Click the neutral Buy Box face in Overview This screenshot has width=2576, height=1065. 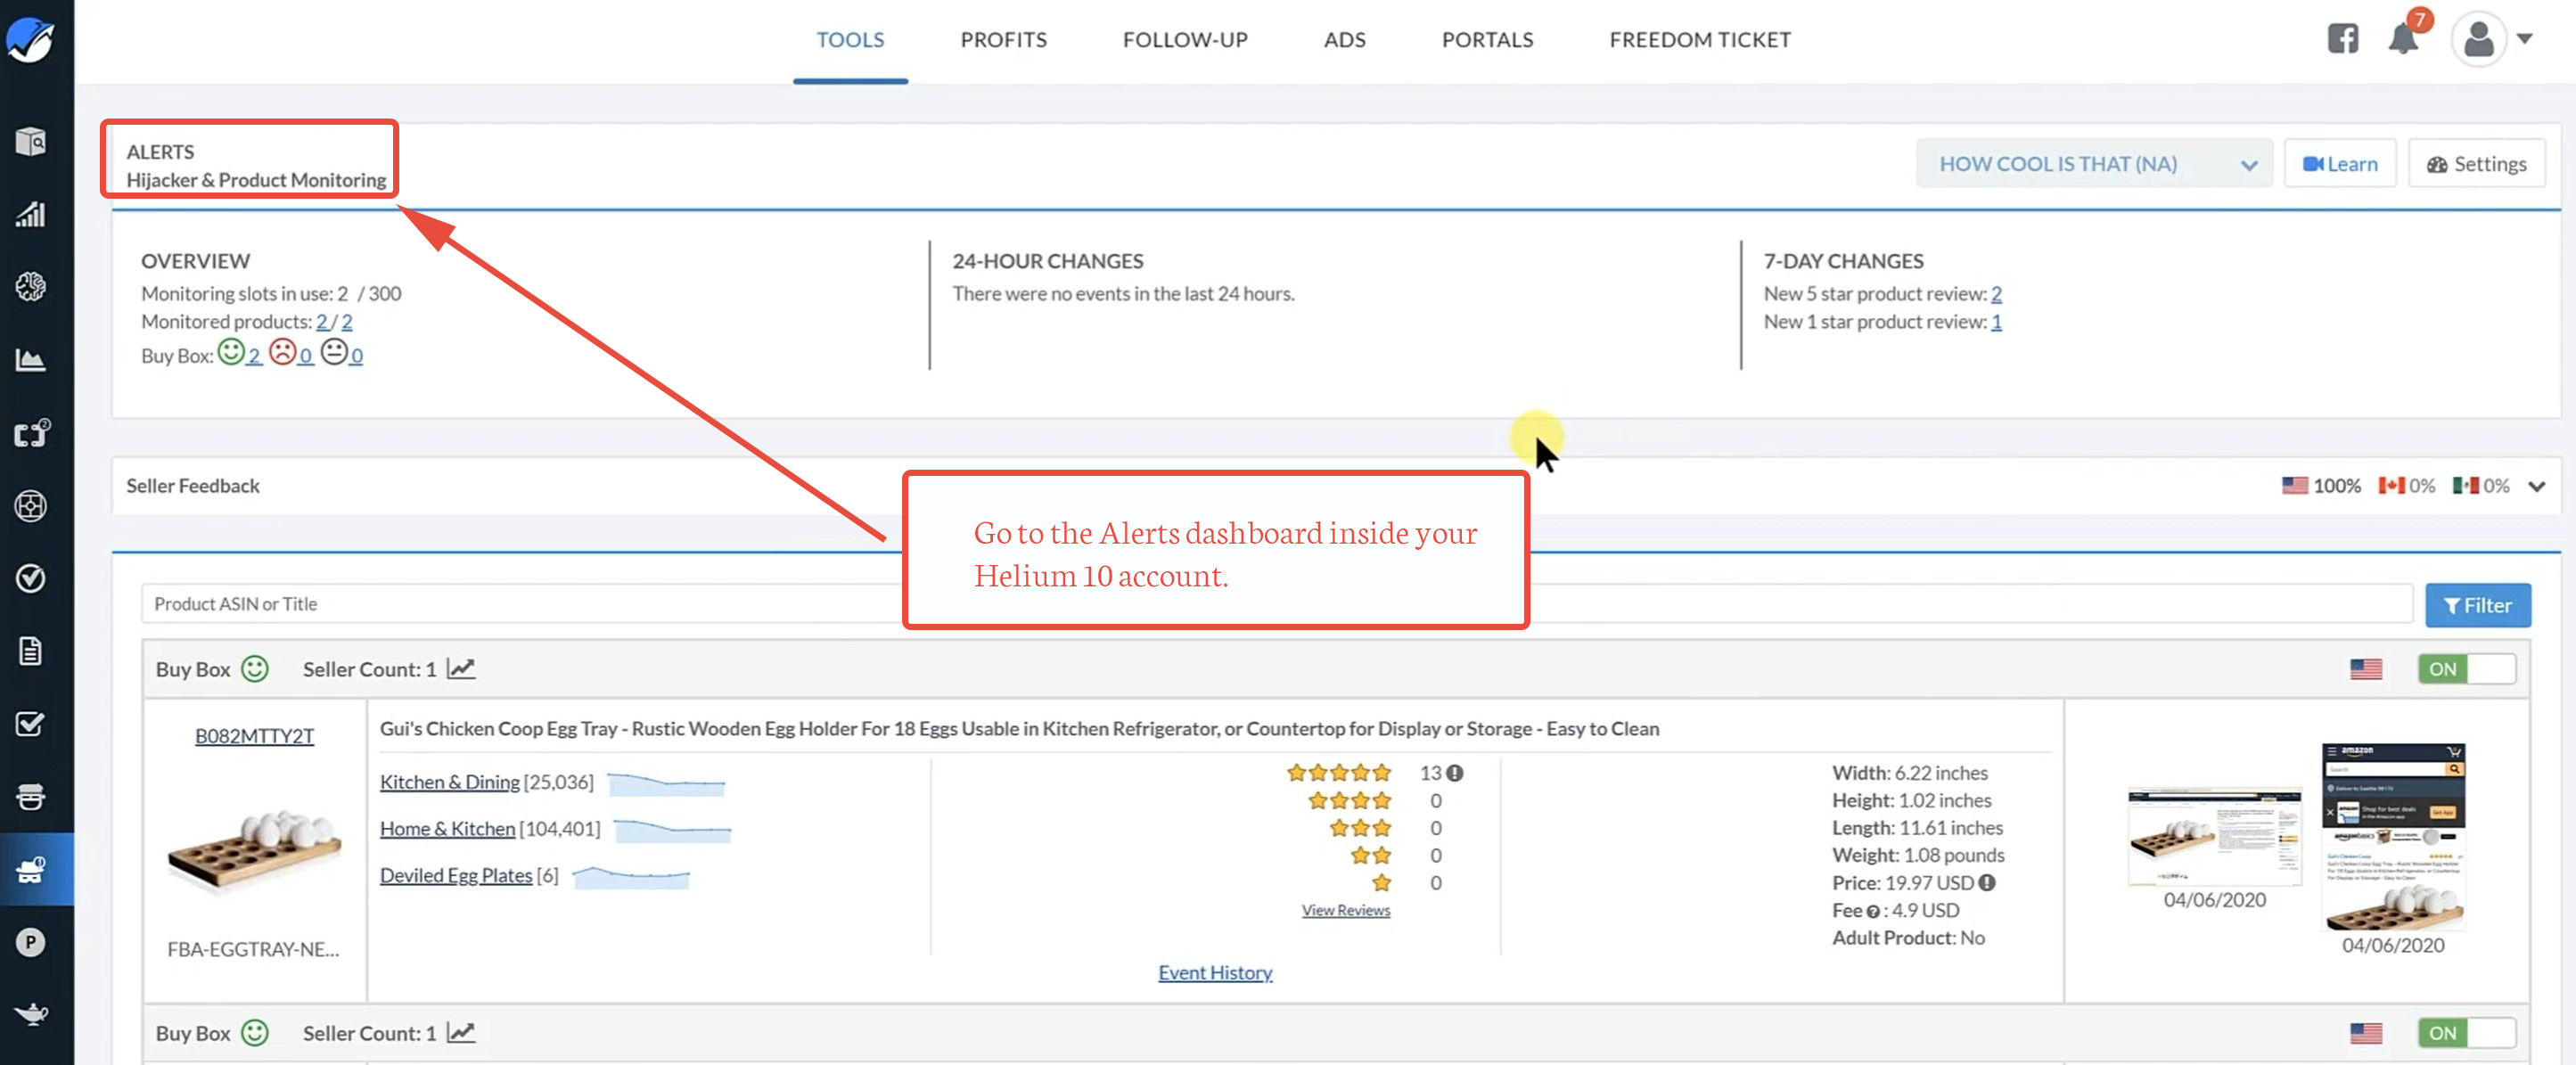click(334, 352)
